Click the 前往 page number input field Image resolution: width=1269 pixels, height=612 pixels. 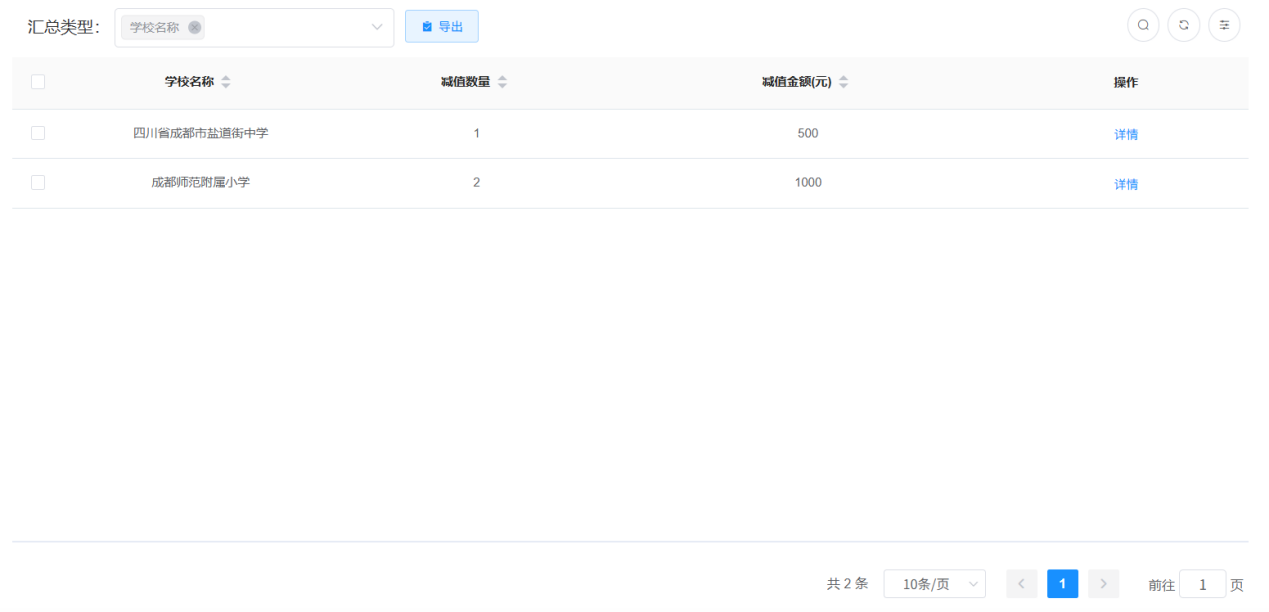click(1203, 585)
